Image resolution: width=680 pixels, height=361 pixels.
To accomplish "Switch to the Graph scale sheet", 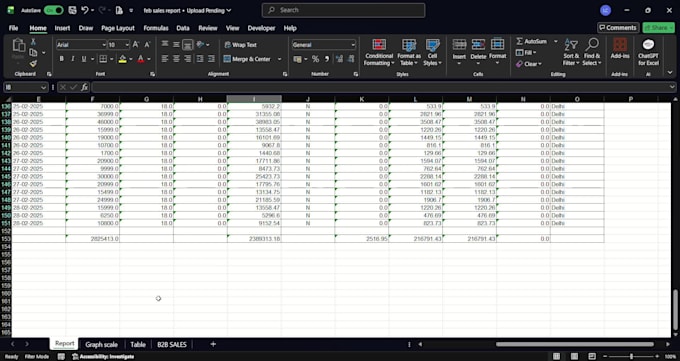I will point(101,345).
